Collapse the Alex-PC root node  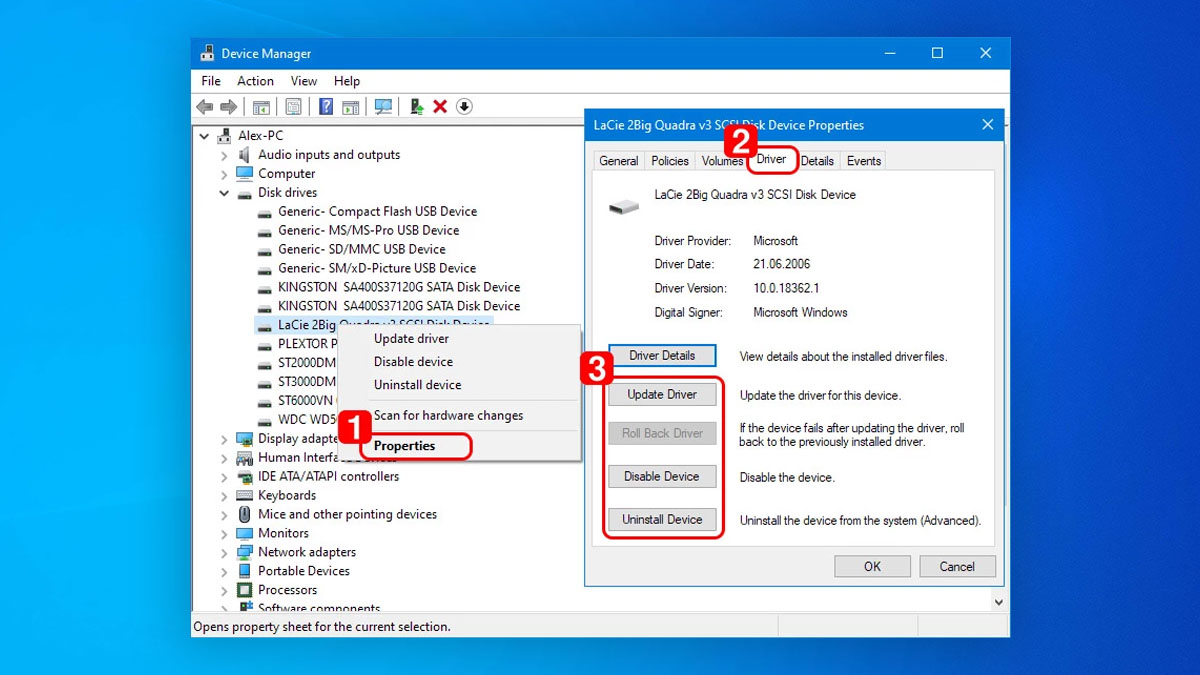click(x=205, y=136)
